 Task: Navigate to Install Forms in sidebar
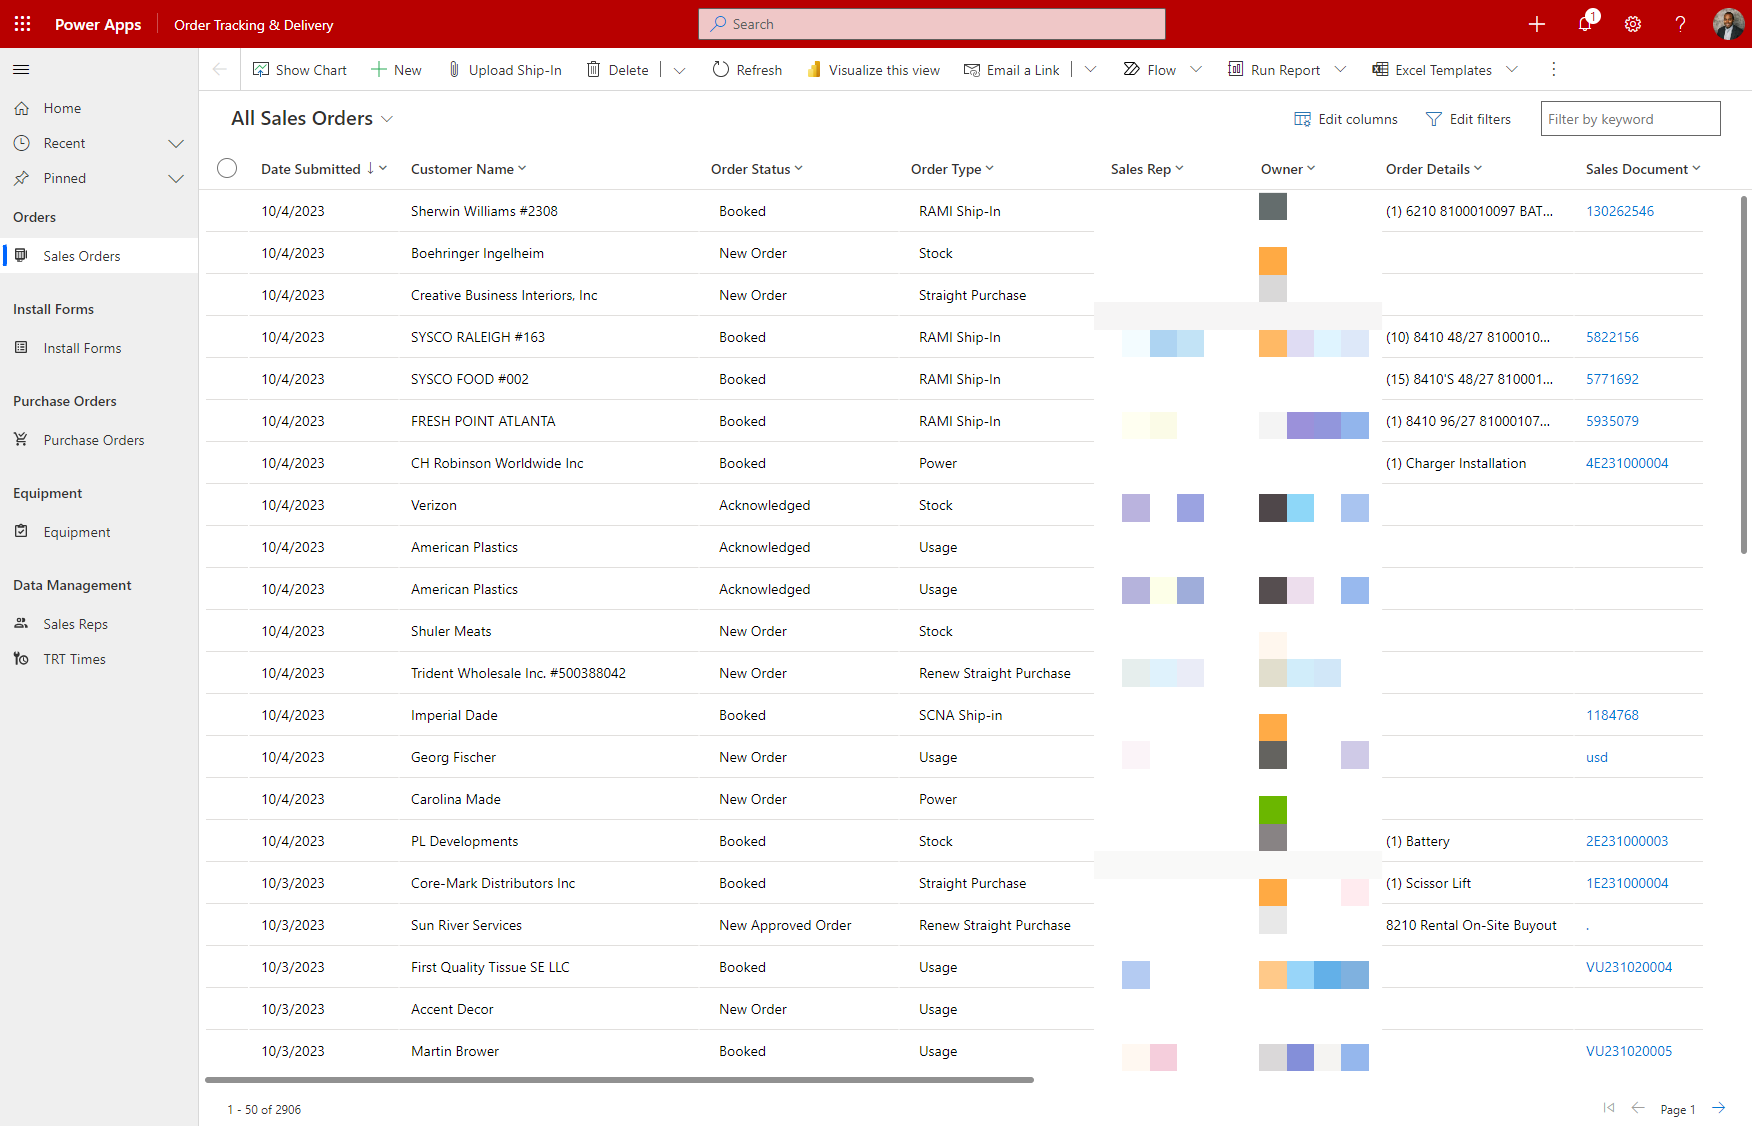point(99,348)
